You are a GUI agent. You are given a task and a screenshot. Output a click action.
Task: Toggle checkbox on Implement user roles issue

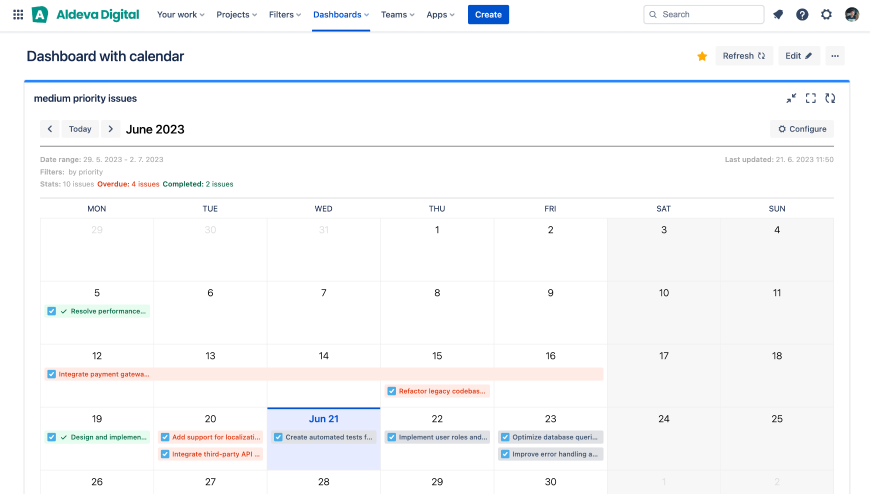pyautogui.click(x=392, y=437)
